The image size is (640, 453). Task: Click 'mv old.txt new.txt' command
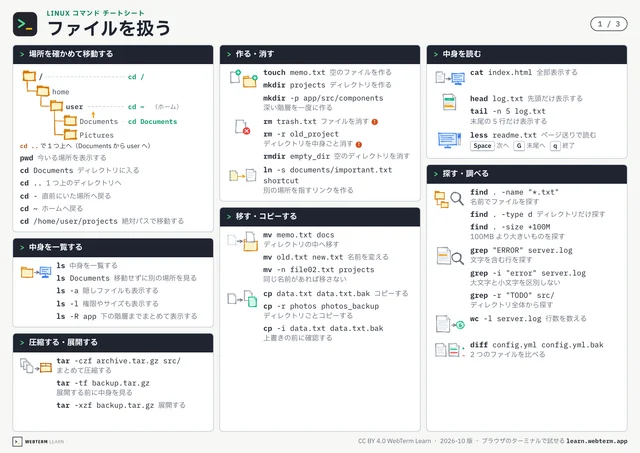(303, 257)
